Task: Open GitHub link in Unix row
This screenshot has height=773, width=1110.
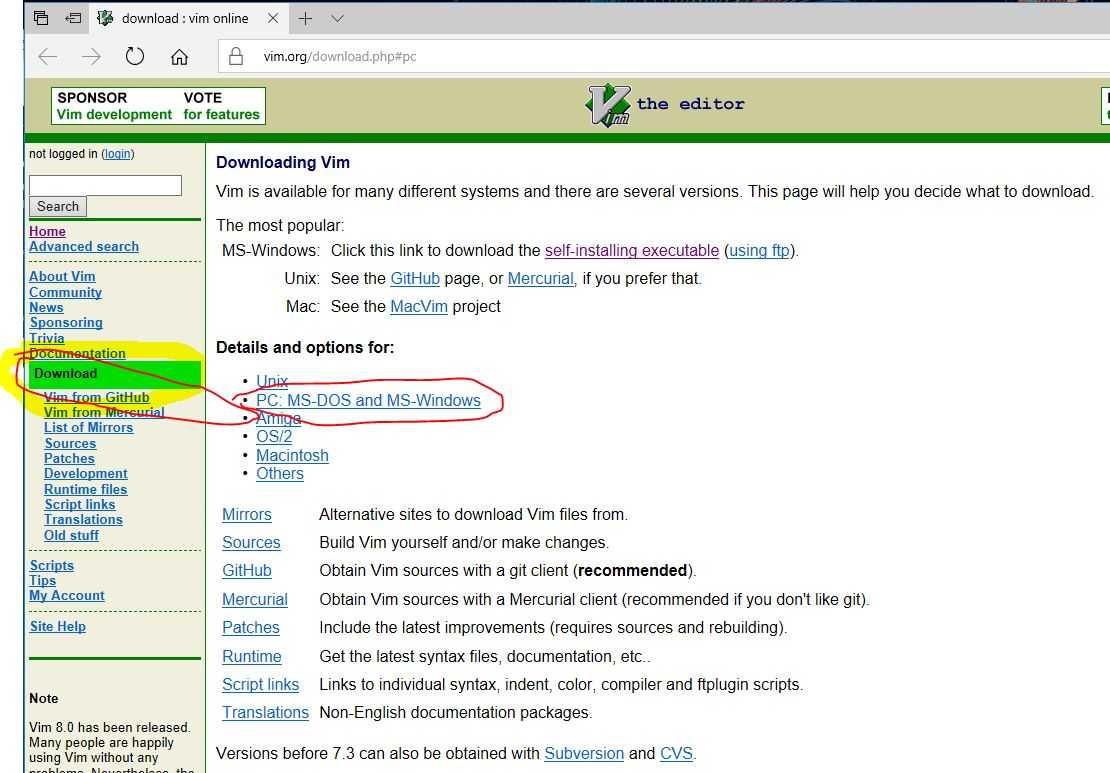Action: [x=415, y=279]
